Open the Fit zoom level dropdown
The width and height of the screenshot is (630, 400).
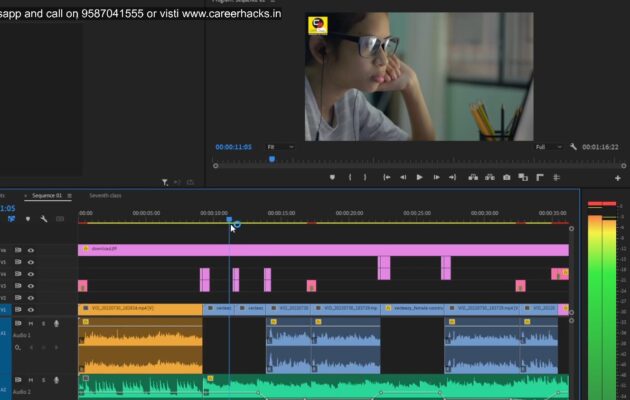coord(280,147)
